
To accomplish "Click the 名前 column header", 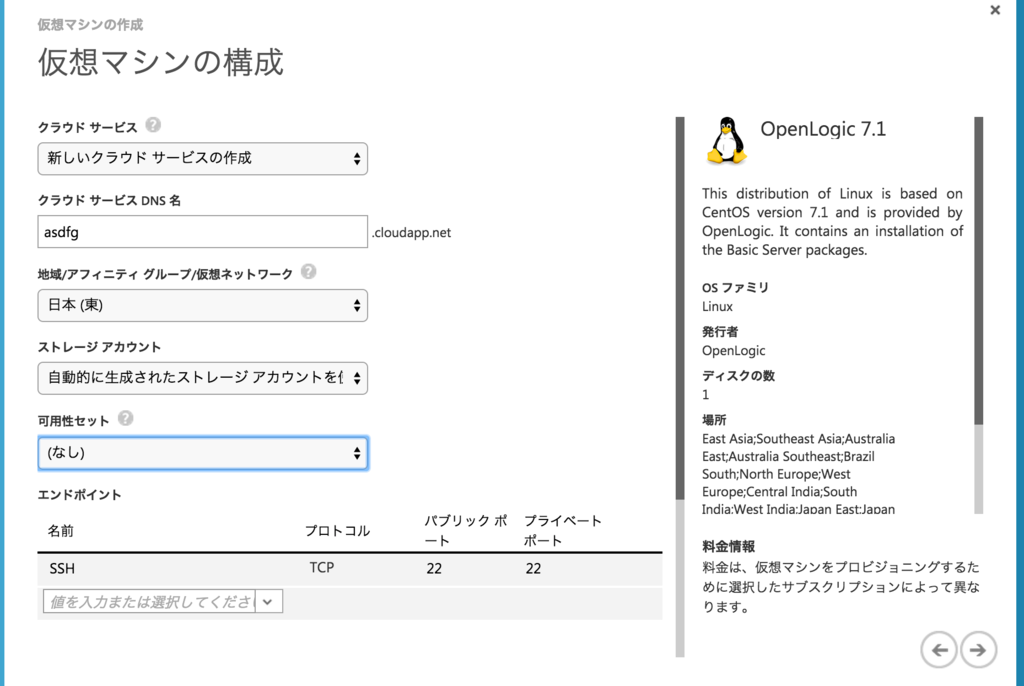I will 60,531.
